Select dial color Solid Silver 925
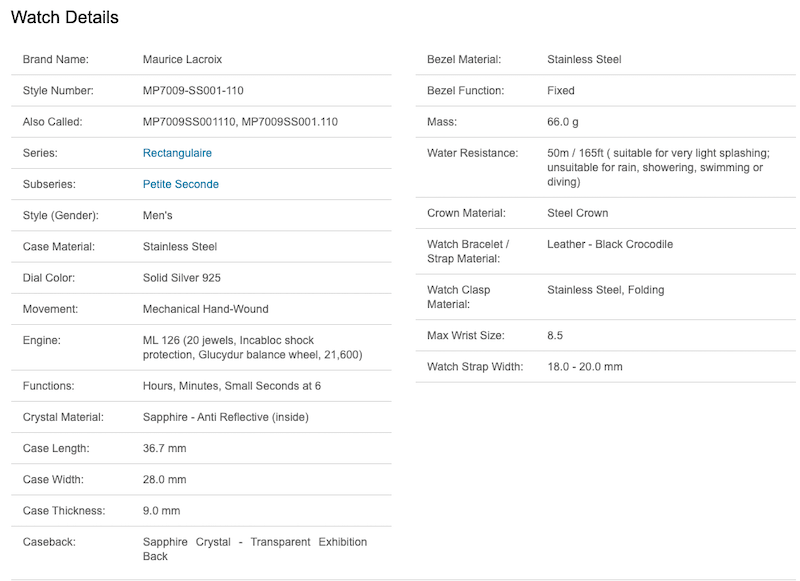800x581 pixels. tap(182, 278)
